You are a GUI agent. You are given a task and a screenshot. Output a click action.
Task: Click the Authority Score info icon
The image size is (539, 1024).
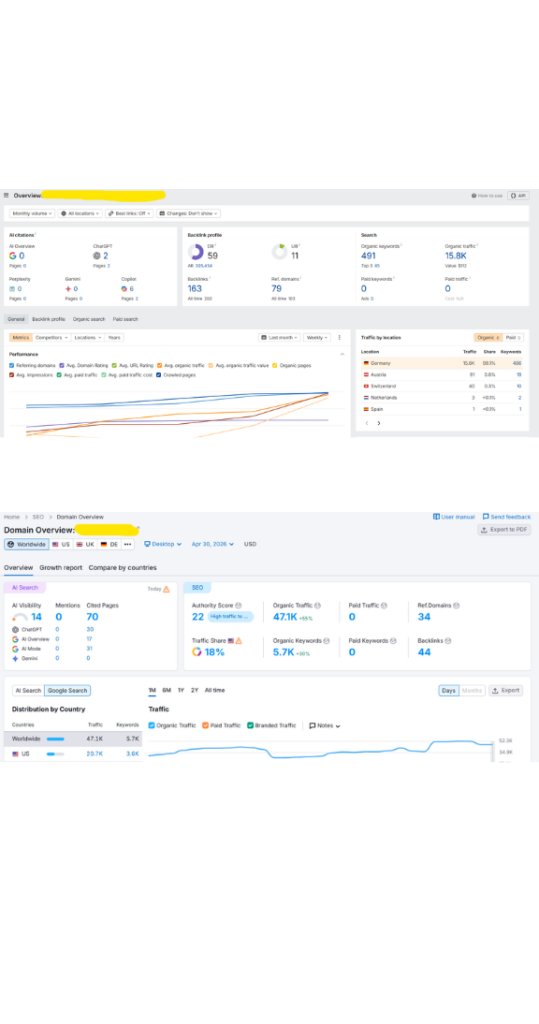point(238,606)
